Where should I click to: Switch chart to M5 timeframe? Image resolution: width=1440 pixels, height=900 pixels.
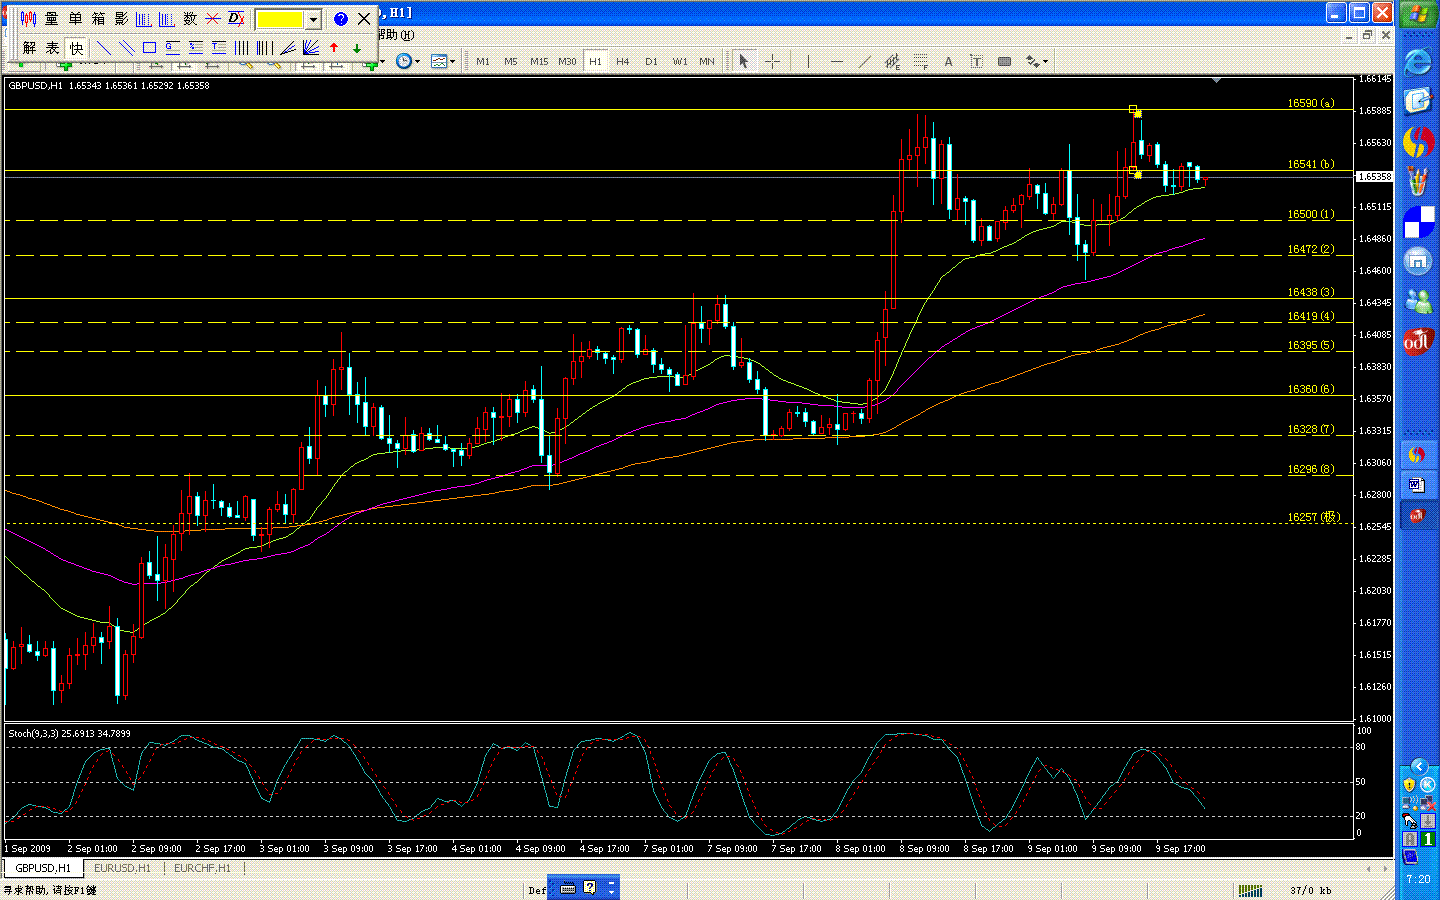pos(511,61)
